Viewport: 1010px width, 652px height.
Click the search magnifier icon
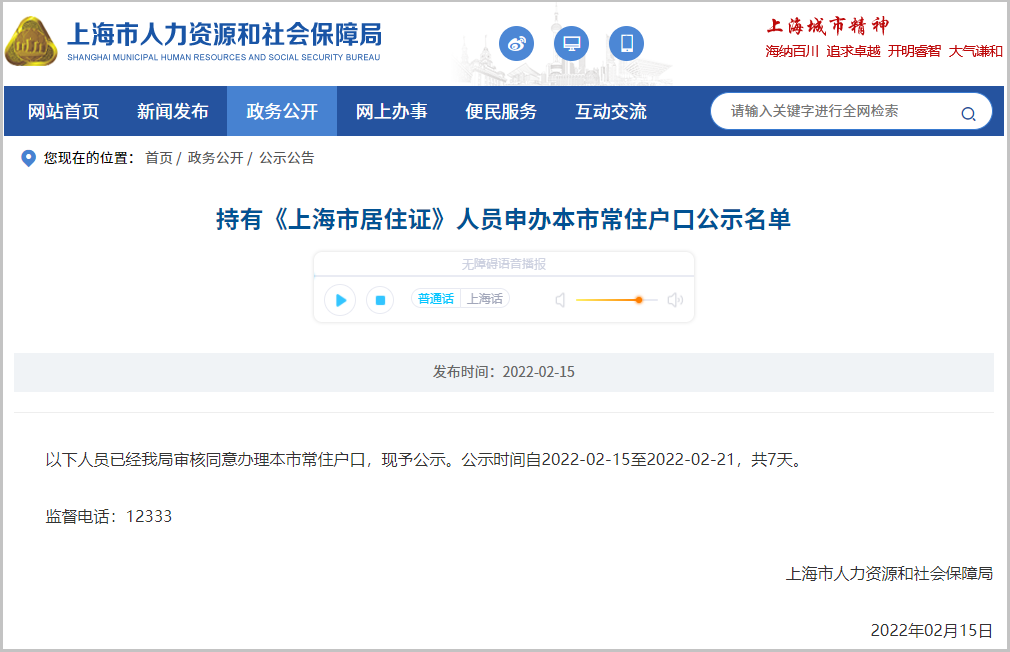968,114
